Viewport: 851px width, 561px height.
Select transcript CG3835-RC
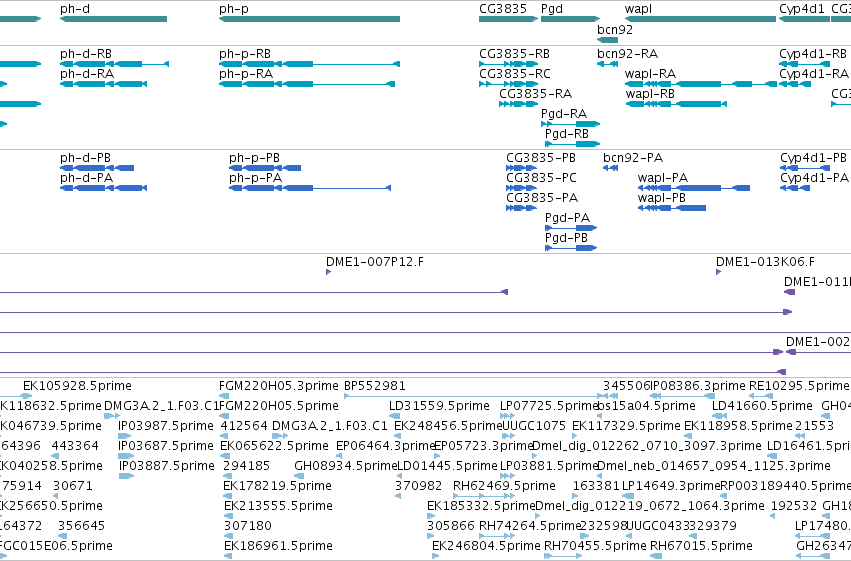pyautogui.click(x=507, y=84)
